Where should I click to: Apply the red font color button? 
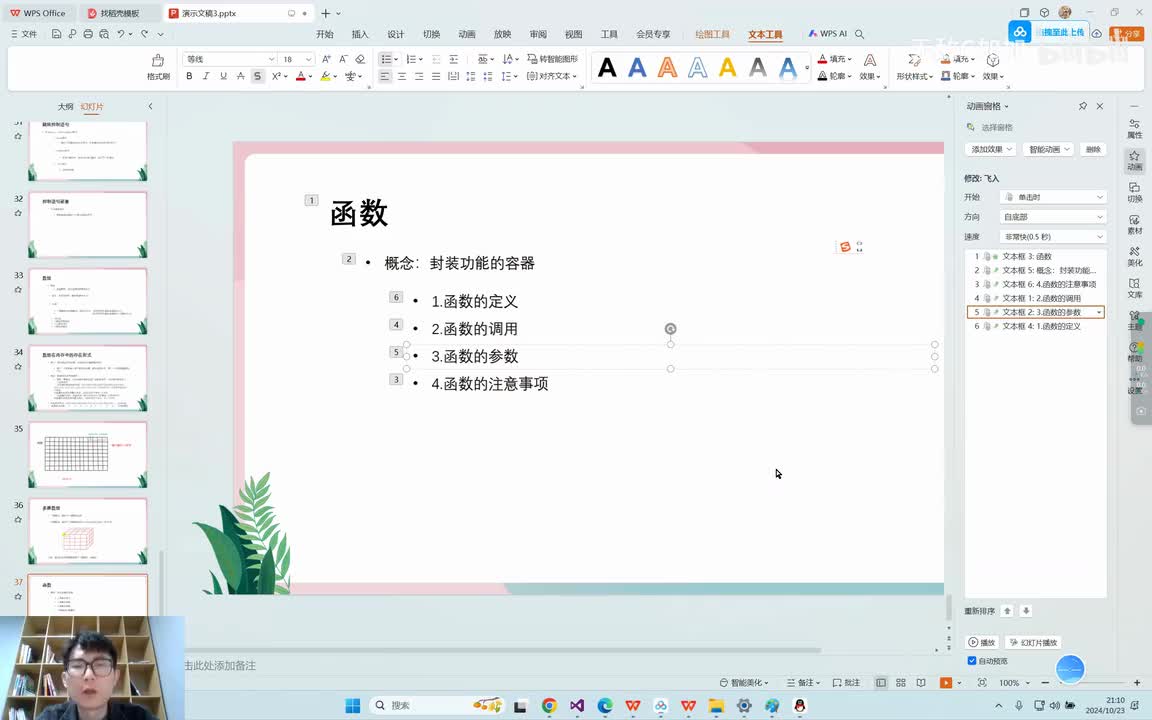click(x=300, y=76)
